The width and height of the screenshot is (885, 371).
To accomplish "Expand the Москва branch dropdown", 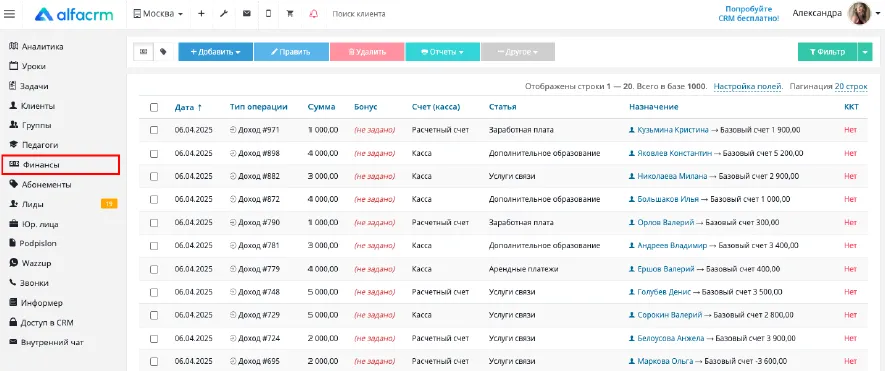I will pyautogui.click(x=158, y=14).
